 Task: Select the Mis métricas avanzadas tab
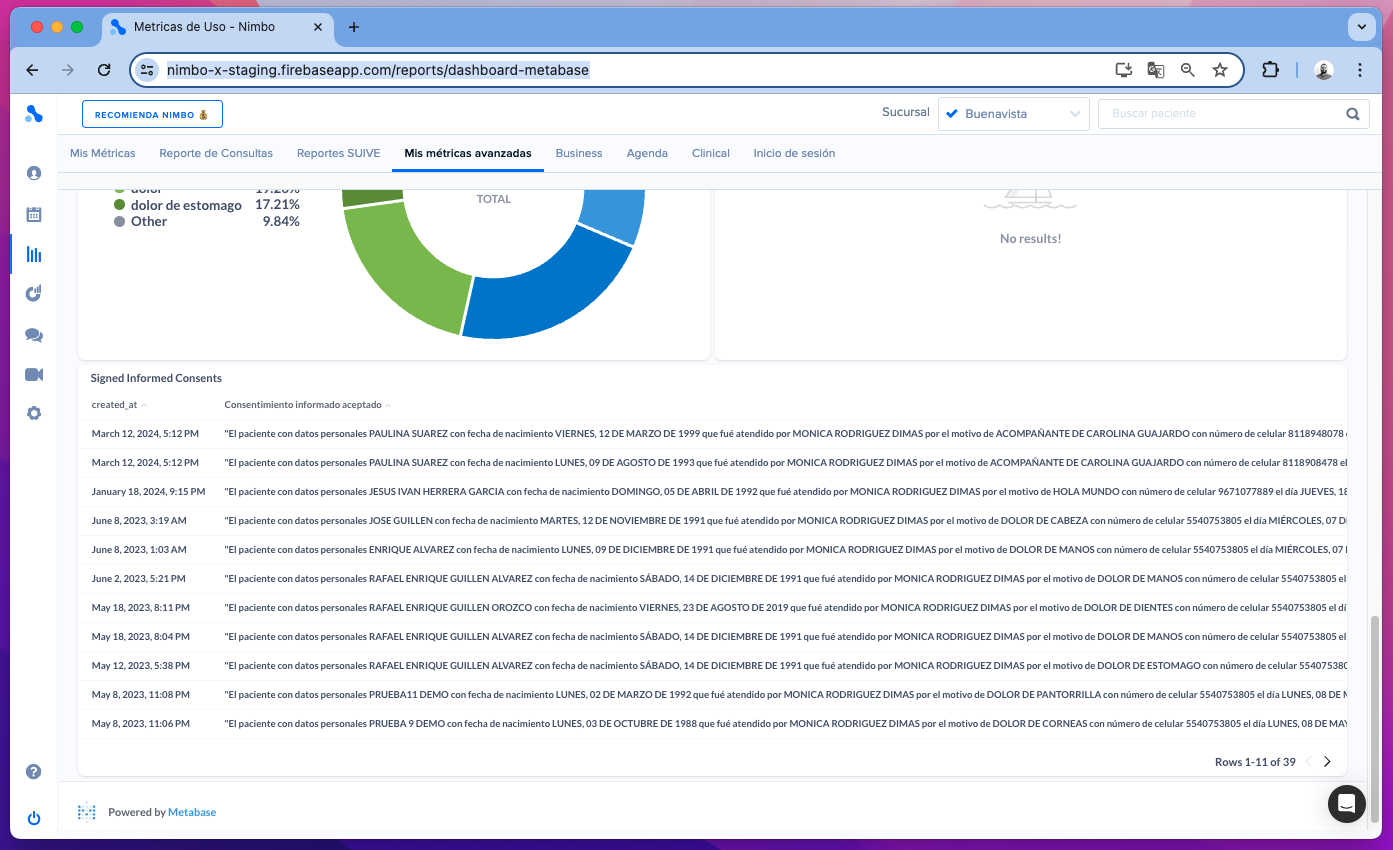point(468,153)
